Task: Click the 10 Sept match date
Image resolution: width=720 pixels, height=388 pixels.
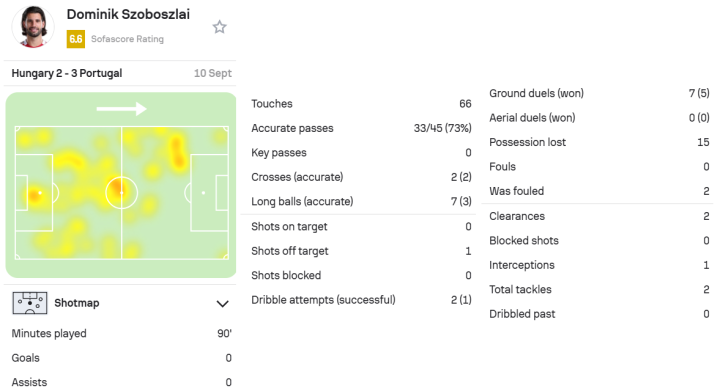Action: point(213,73)
